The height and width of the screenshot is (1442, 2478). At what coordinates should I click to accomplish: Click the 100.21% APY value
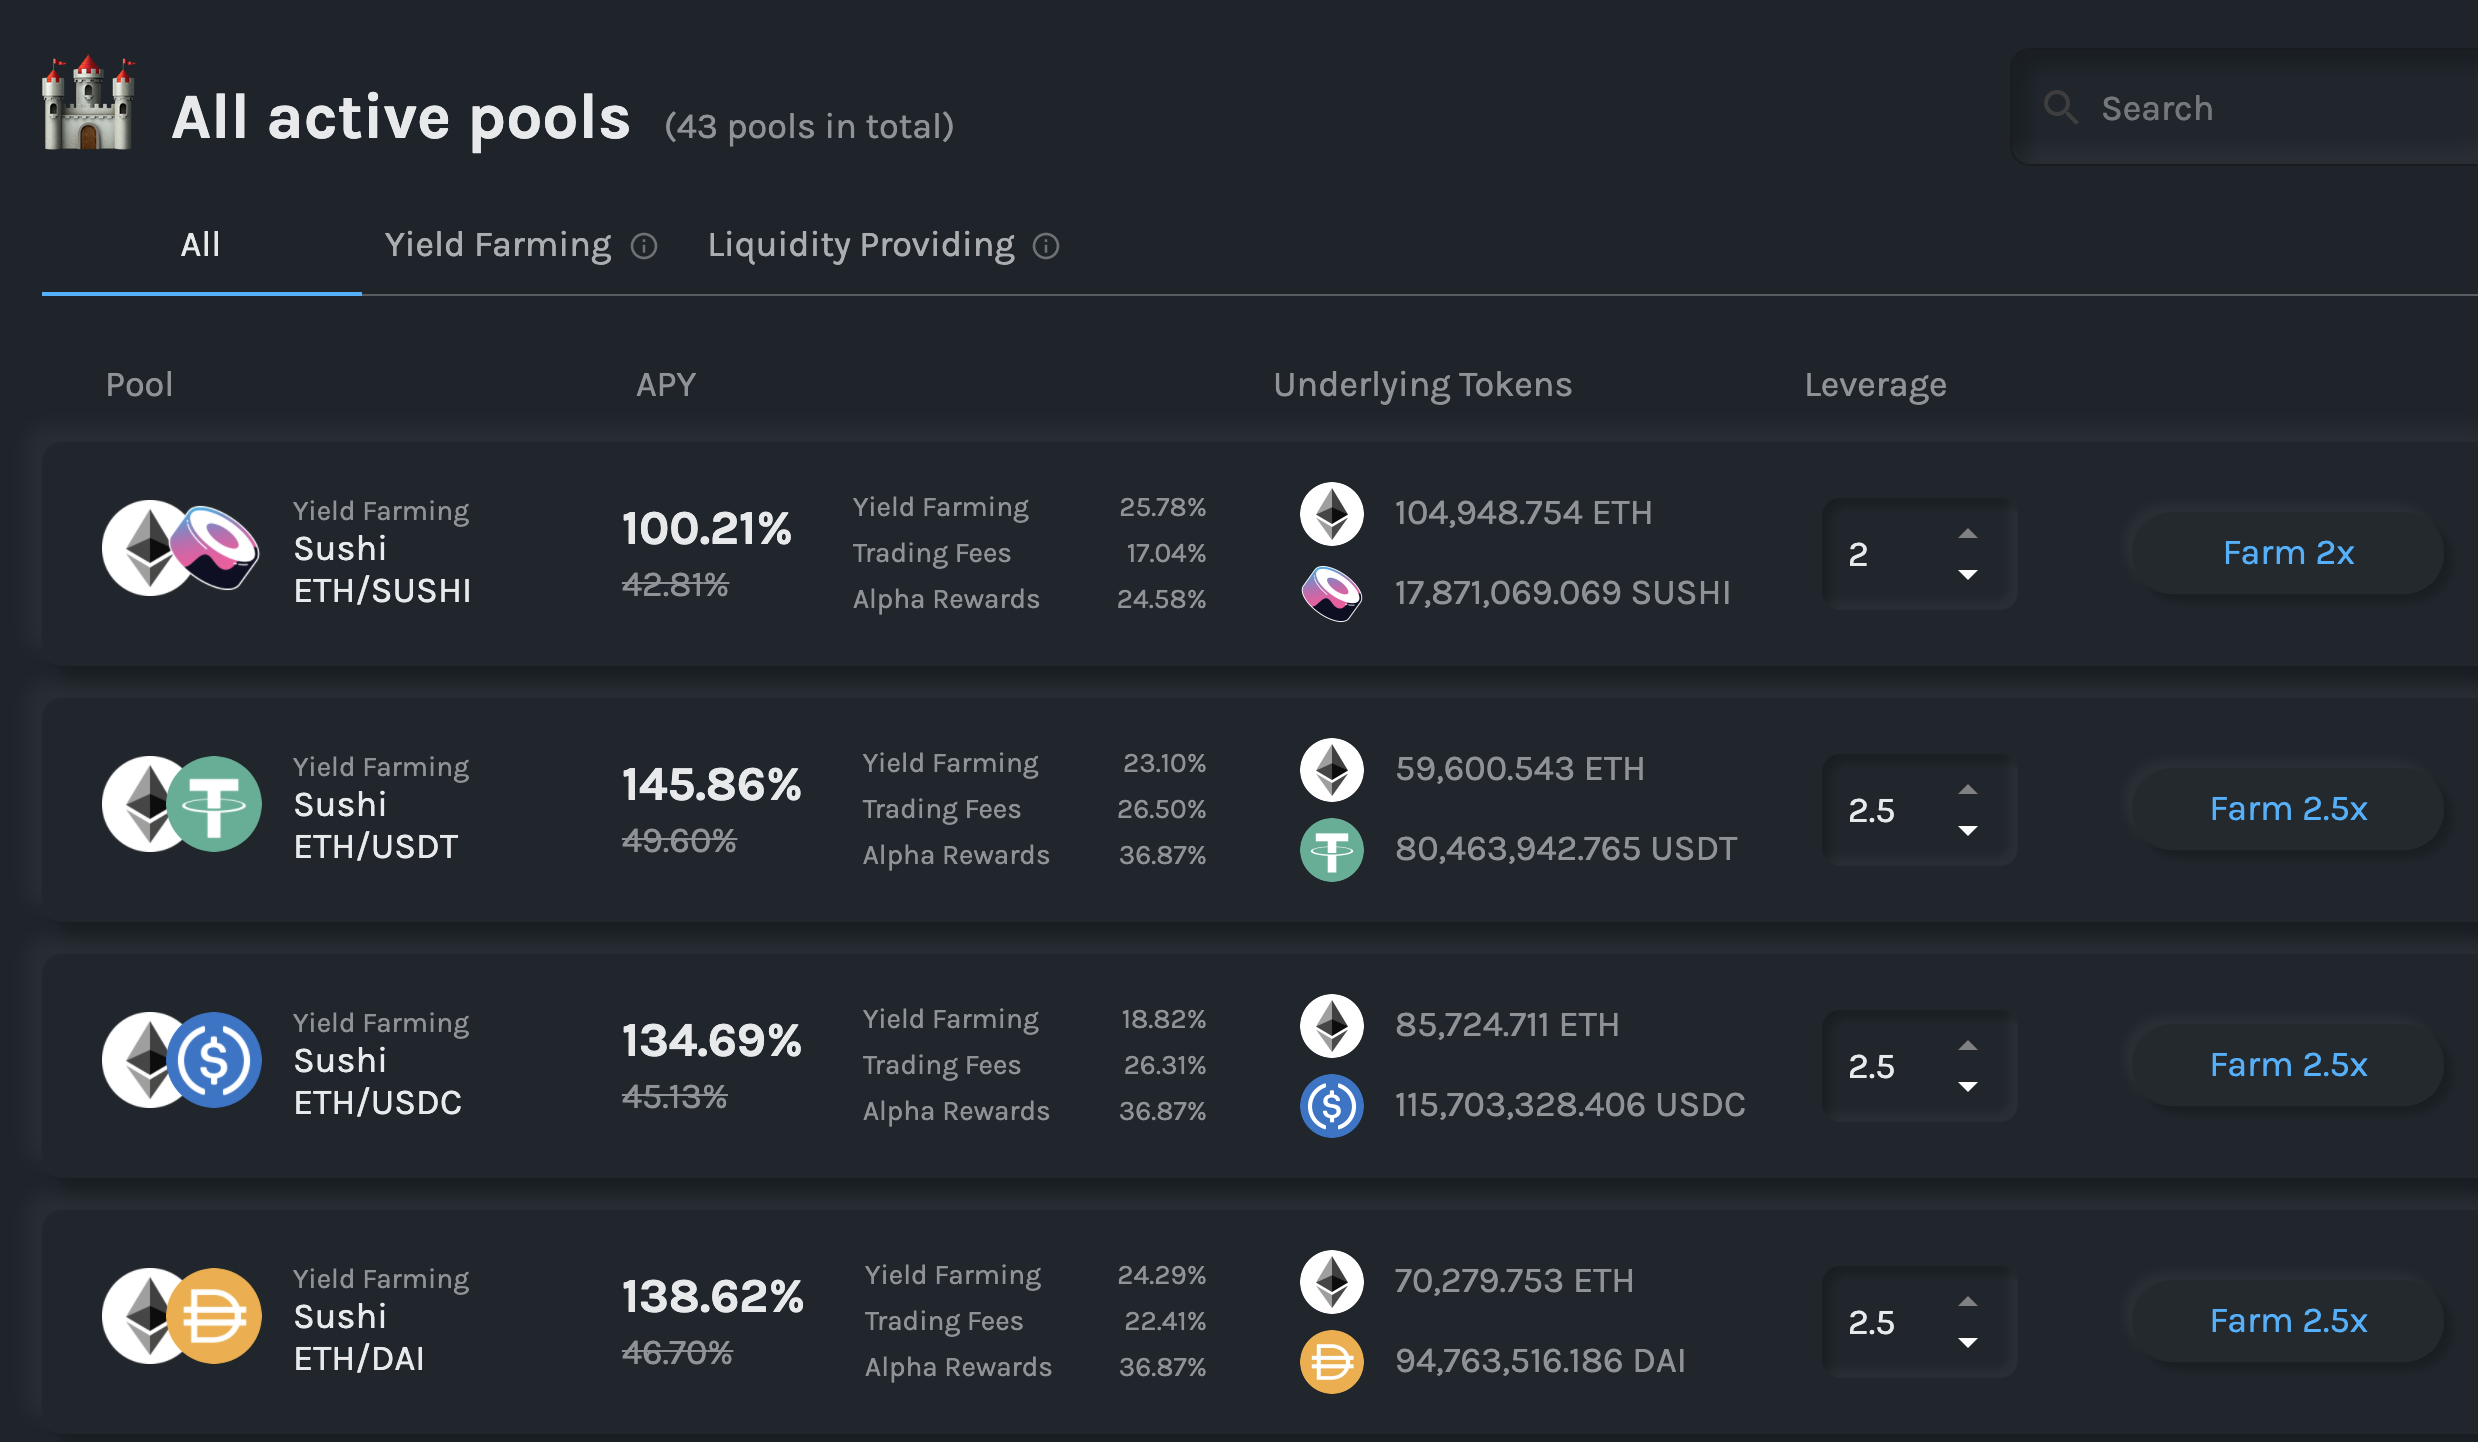coord(706,528)
